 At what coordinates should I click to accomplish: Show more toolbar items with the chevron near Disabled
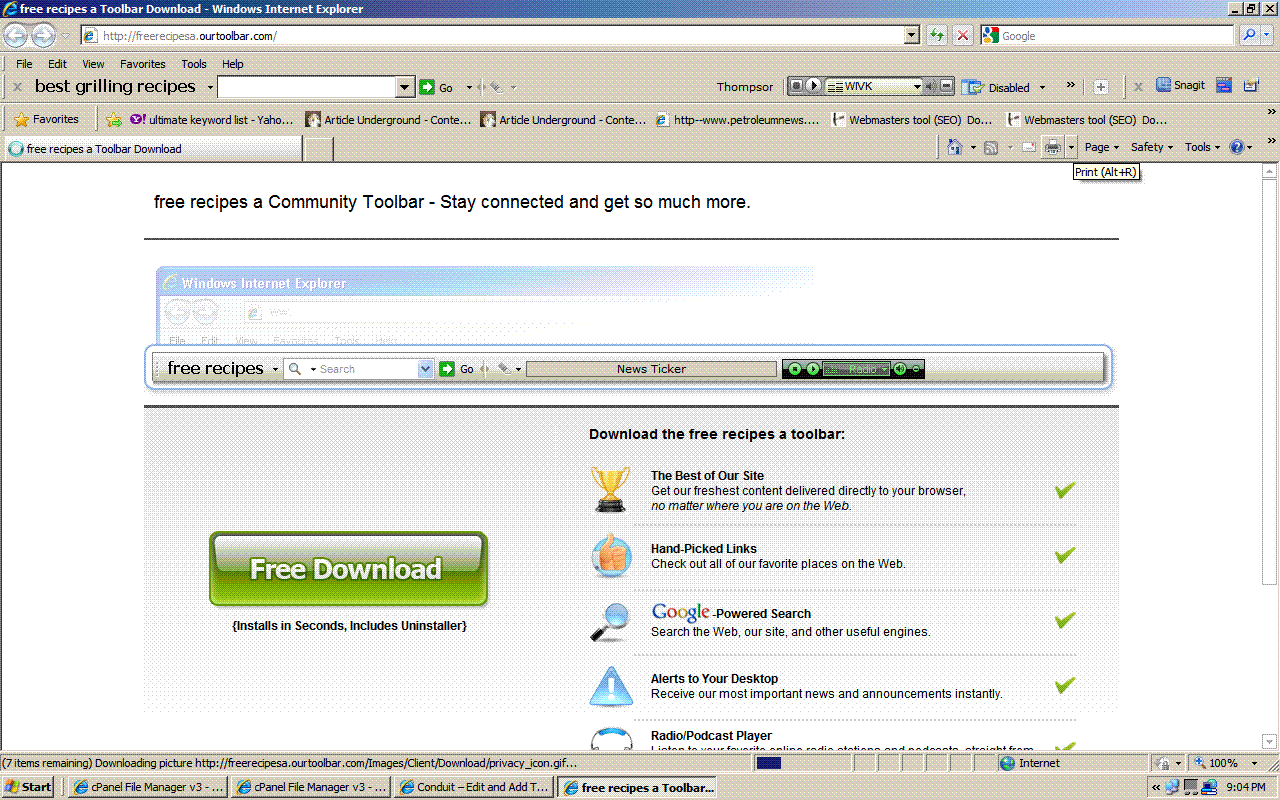point(1070,85)
